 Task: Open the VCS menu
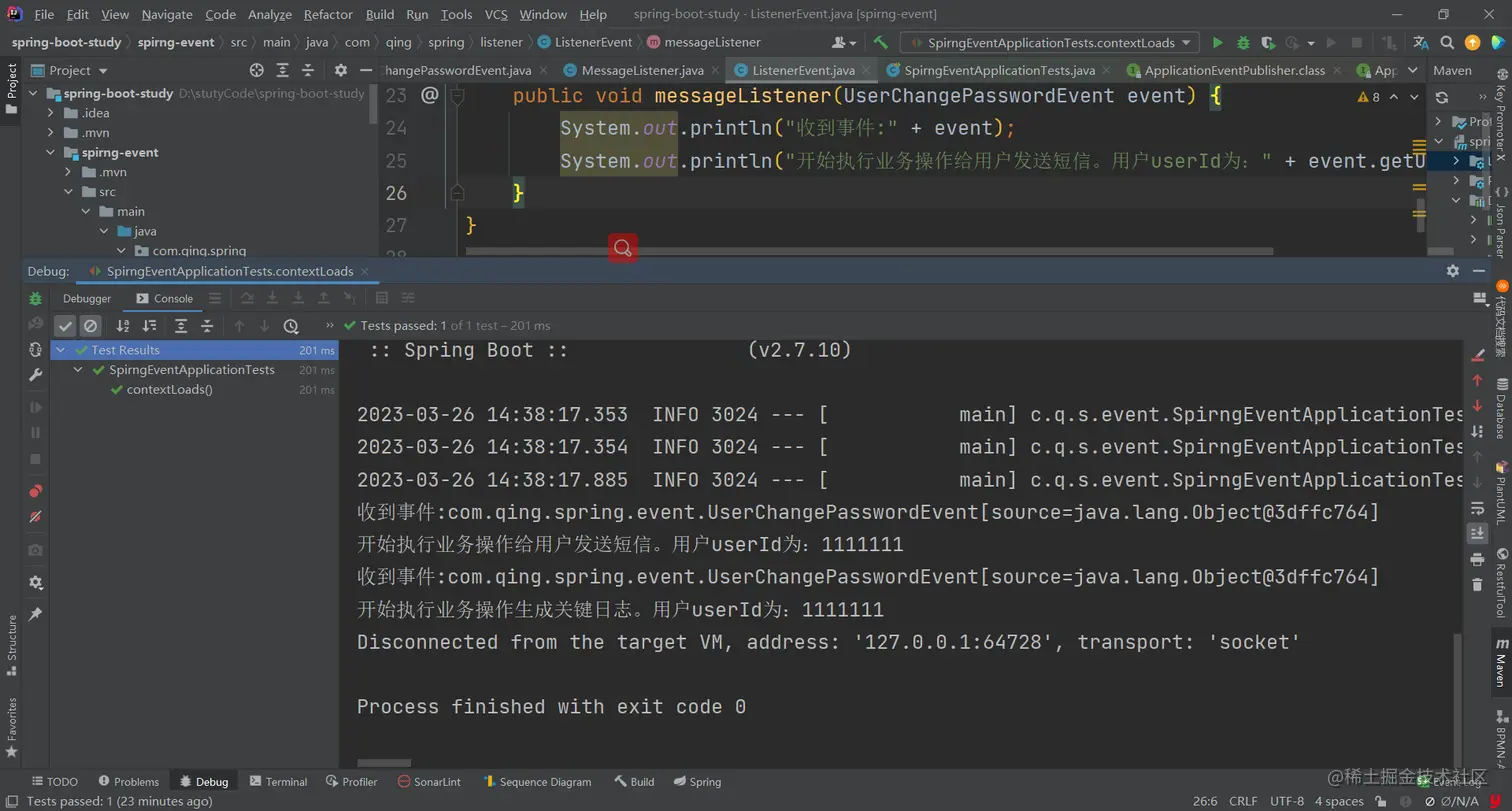click(x=496, y=14)
